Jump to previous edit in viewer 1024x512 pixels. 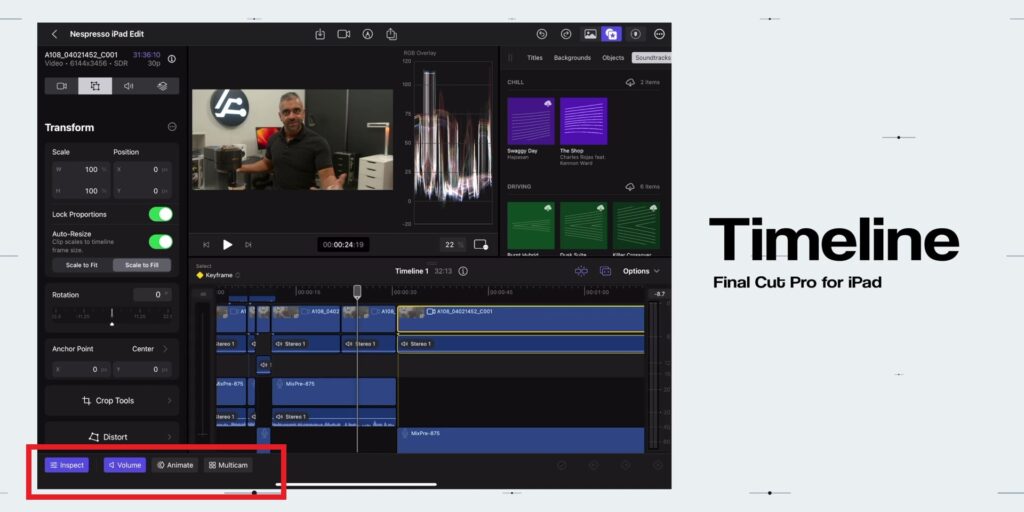click(x=206, y=245)
